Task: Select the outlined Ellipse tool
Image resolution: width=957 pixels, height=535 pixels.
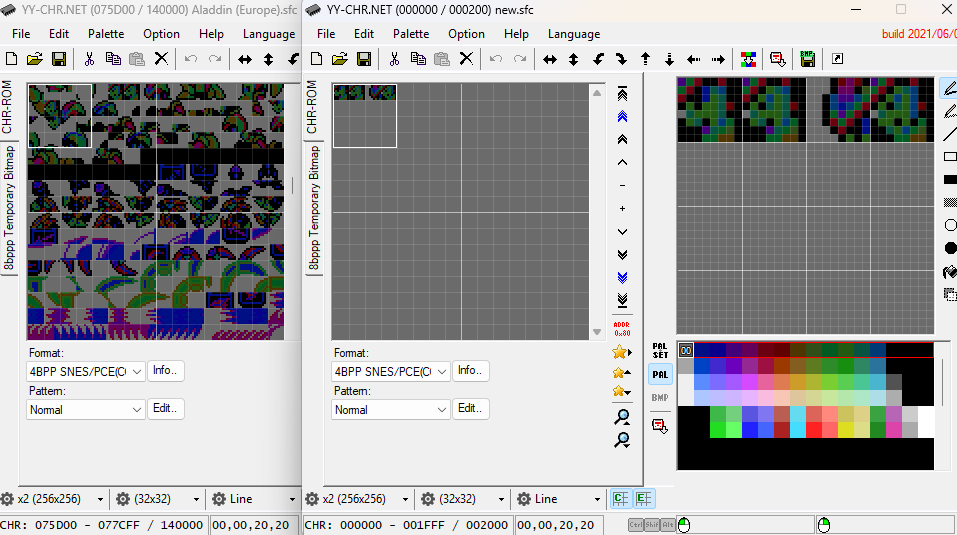Action: tap(950, 225)
